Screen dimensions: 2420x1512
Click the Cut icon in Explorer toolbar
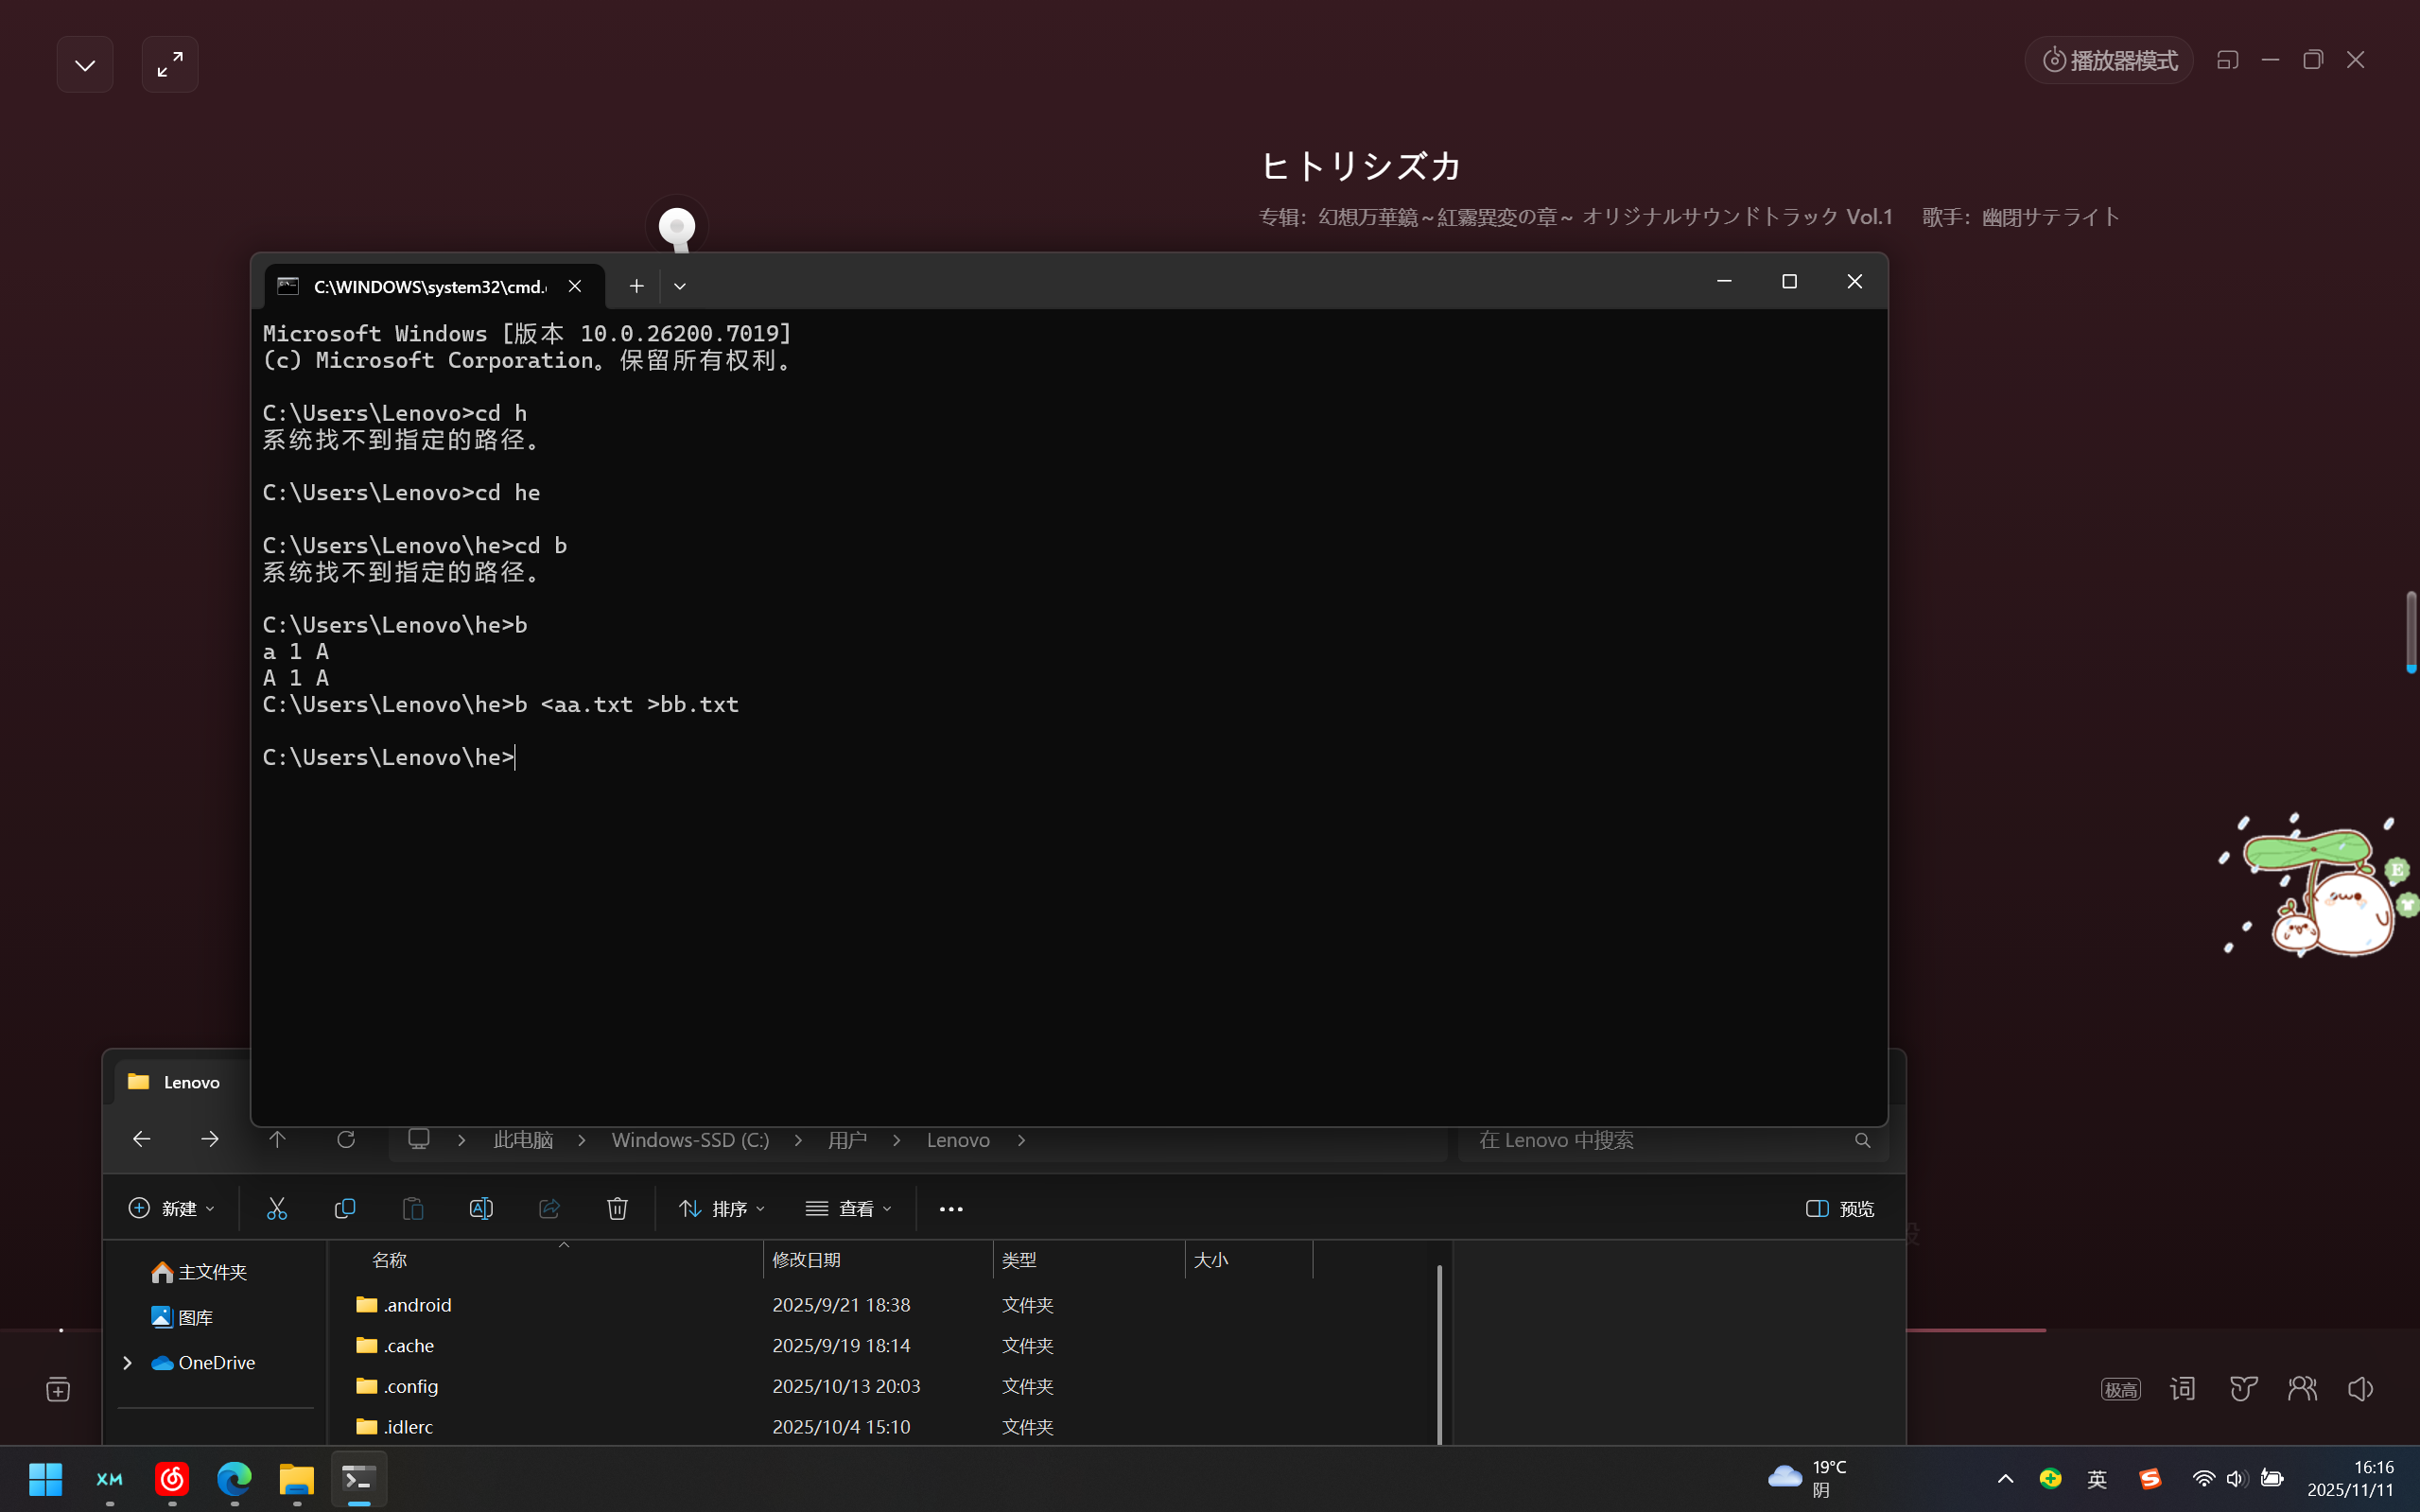pyautogui.click(x=277, y=1209)
